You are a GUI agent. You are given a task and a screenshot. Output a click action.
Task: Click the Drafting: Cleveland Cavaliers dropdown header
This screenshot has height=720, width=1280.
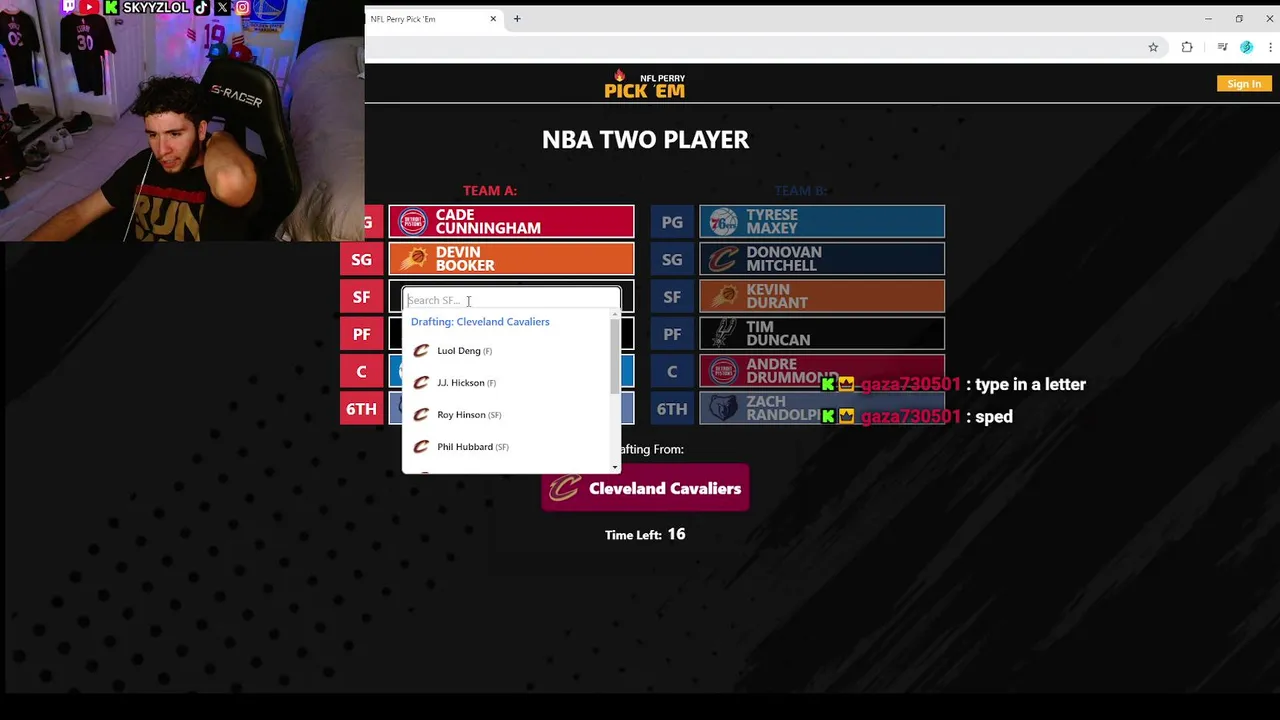tap(480, 322)
